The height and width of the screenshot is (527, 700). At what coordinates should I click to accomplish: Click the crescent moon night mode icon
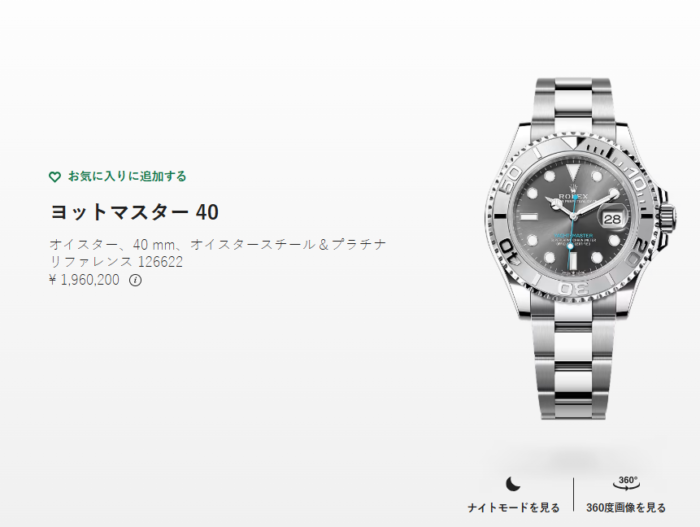point(513,484)
